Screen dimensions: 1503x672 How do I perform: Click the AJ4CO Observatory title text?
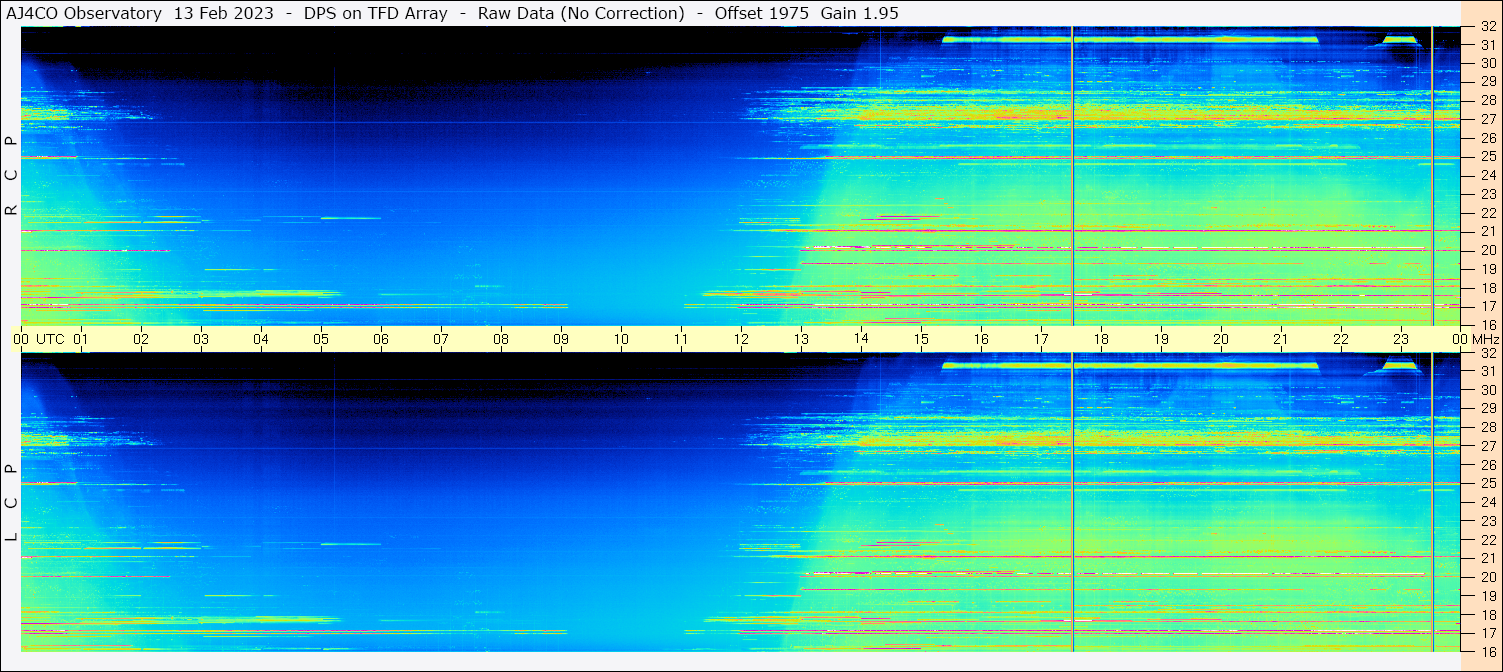coord(84,13)
